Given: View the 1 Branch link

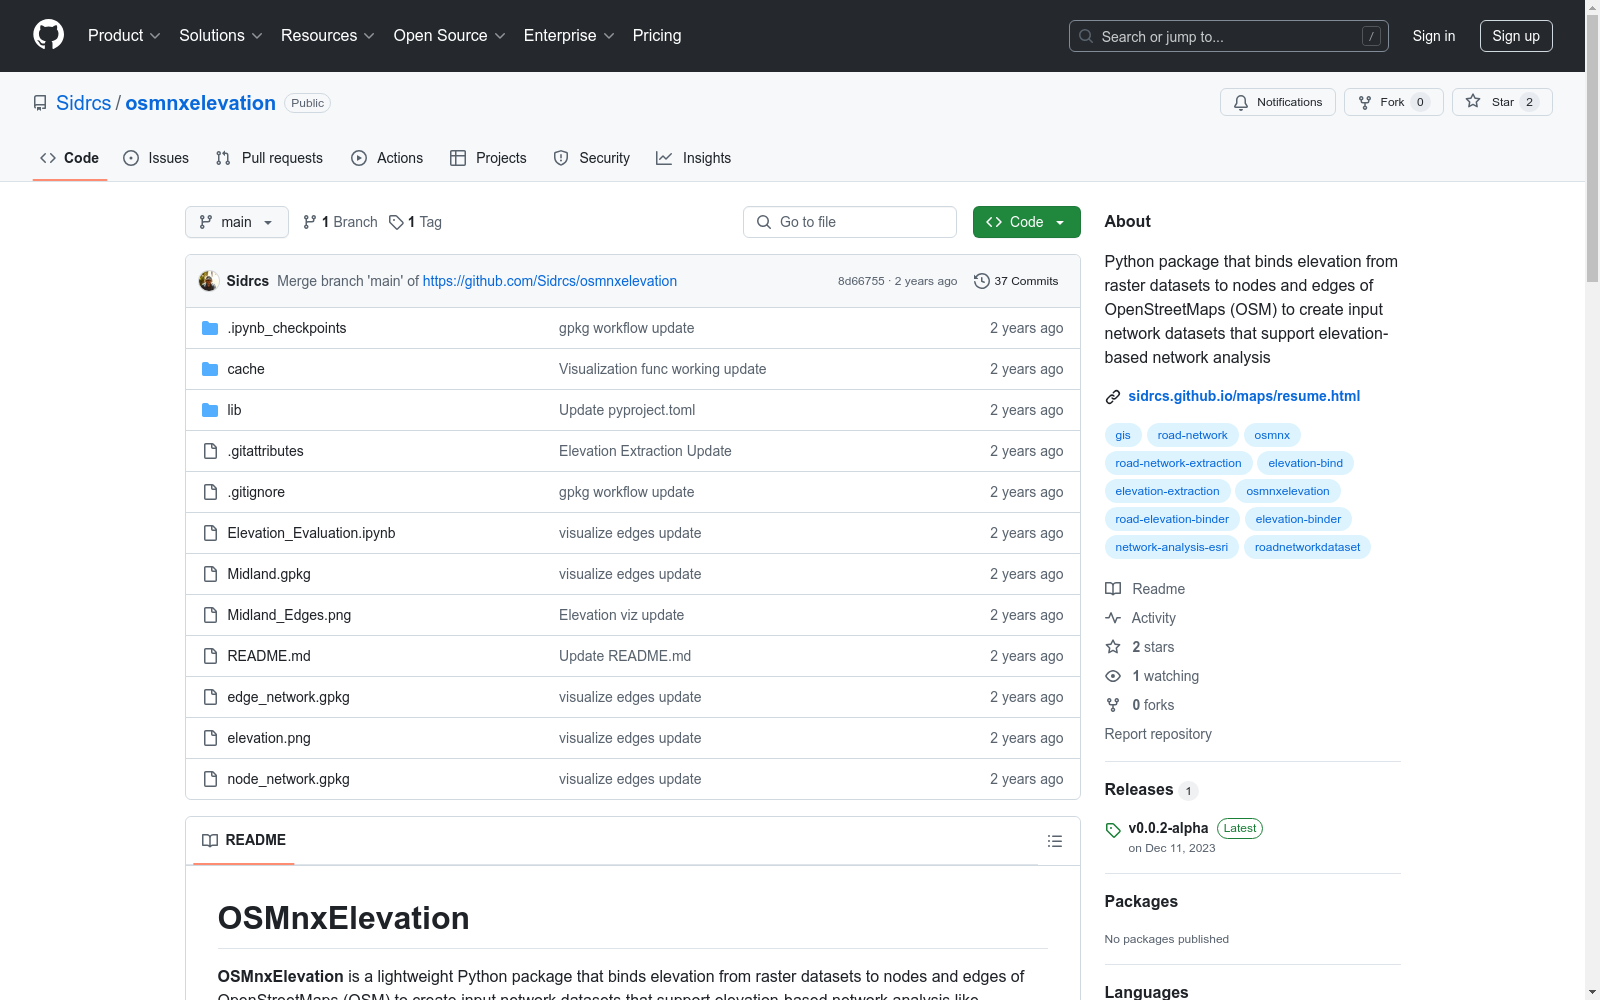Looking at the screenshot, I should pyautogui.click(x=340, y=222).
